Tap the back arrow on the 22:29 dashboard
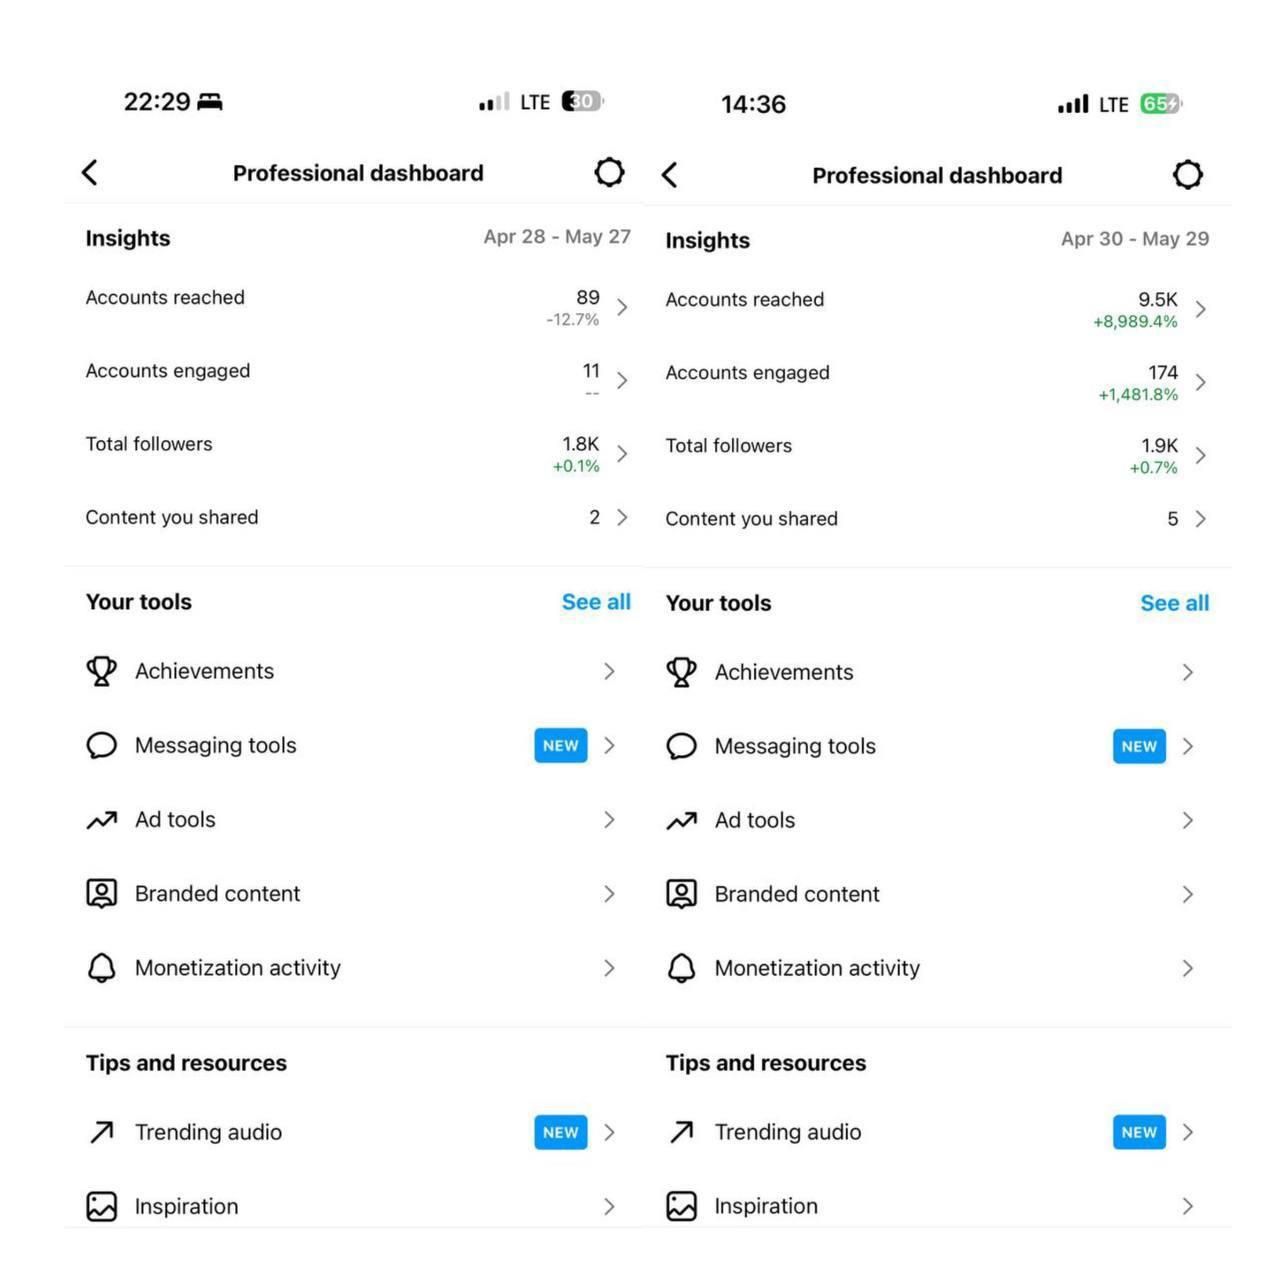Viewport: 1280px width, 1280px height. tap(90, 172)
